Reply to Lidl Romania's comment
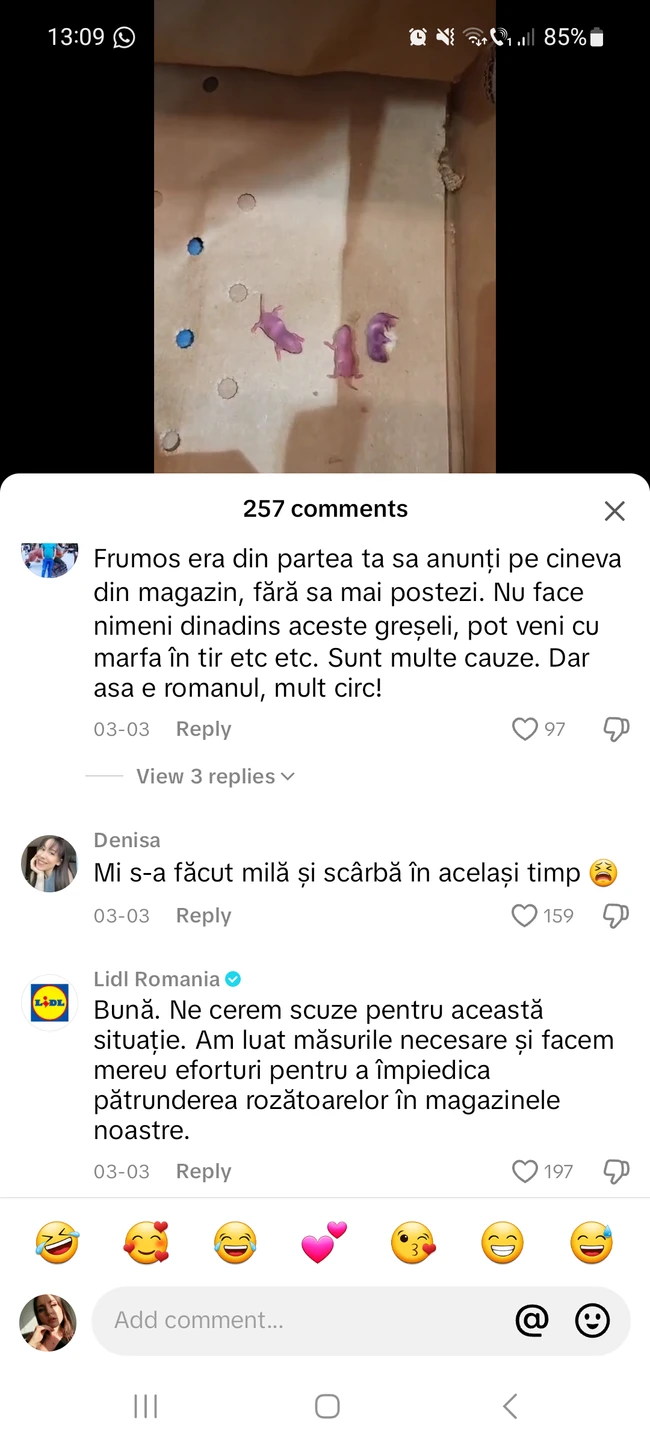The height and width of the screenshot is (1444, 650). 203,1171
